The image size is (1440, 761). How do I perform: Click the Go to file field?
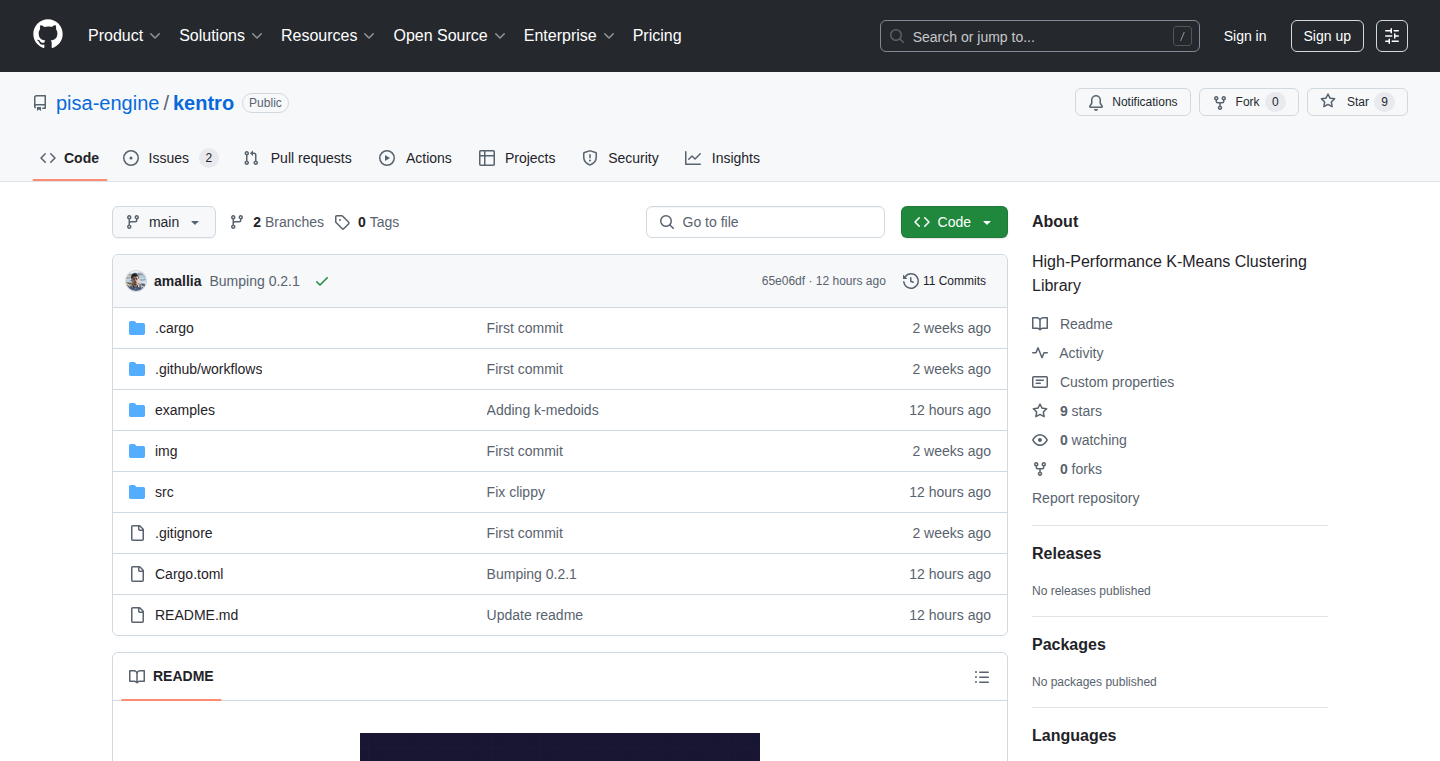[765, 222]
